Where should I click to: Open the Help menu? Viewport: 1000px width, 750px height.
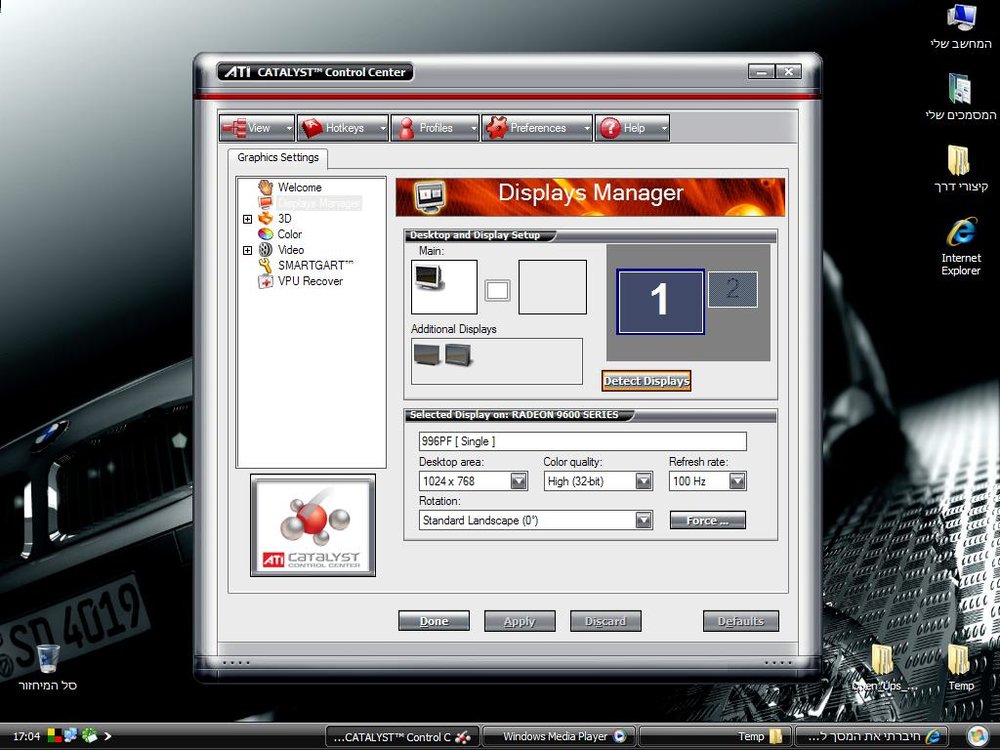(632, 128)
